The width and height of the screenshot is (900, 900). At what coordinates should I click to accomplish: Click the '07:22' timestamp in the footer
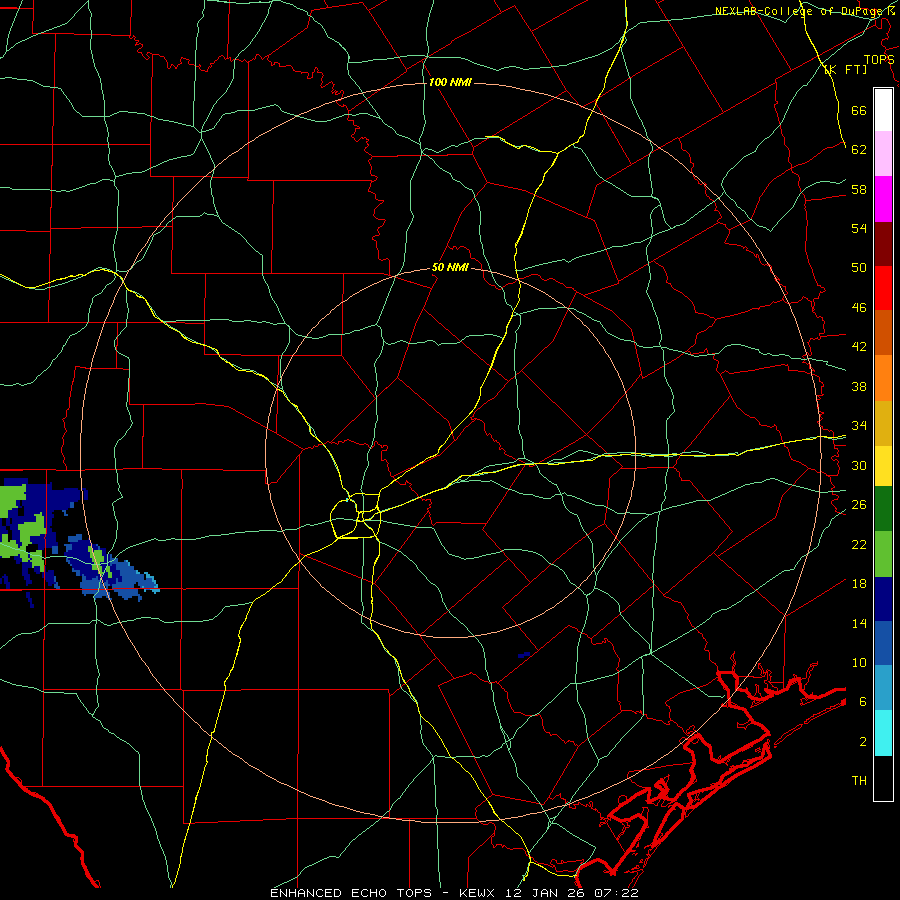tap(616, 893)
